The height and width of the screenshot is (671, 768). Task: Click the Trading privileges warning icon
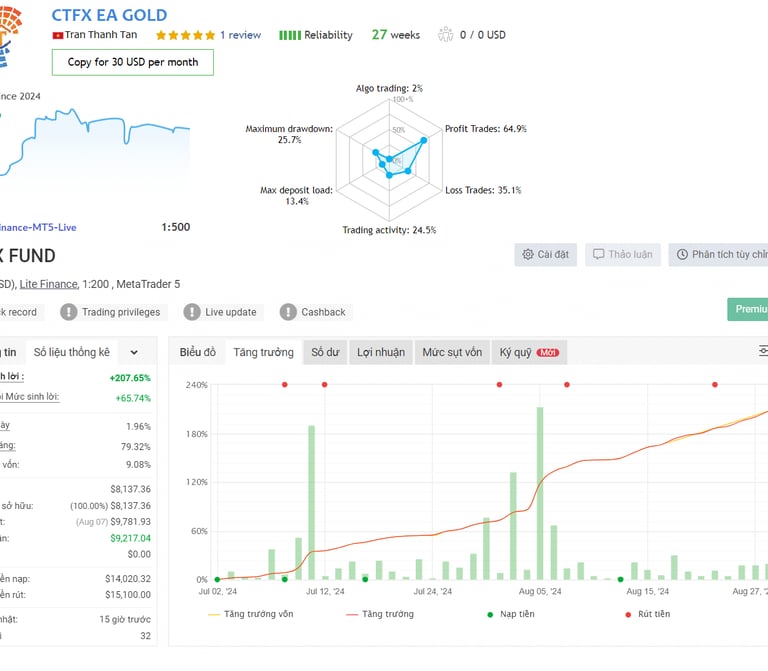(69, 312)
